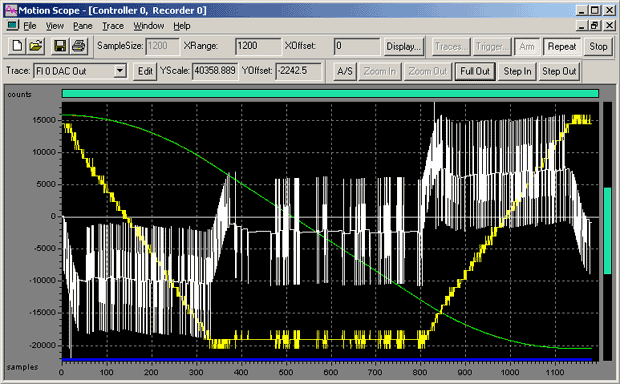The image size is (620, 384).
Task: Click the Stop button
Action: coord(598,47)
